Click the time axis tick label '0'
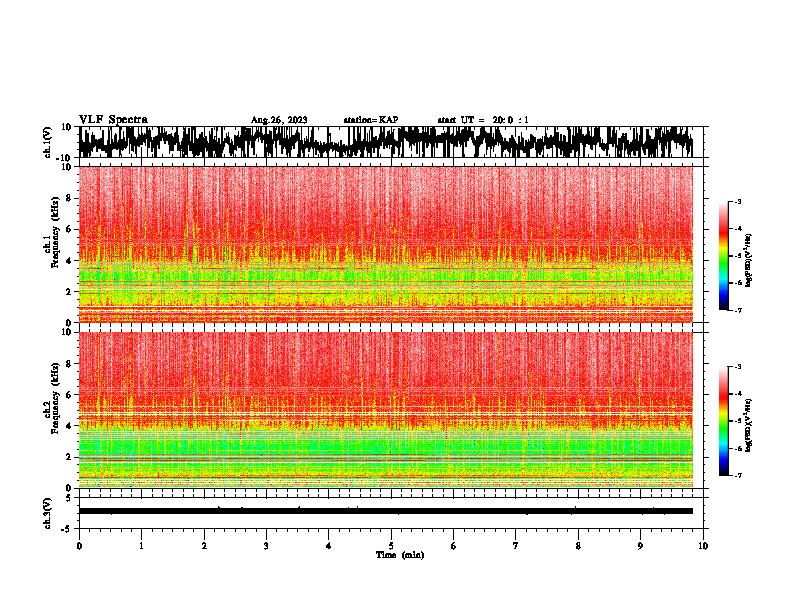Viewport: 792px width, 612px height. [x=79, y=546]
